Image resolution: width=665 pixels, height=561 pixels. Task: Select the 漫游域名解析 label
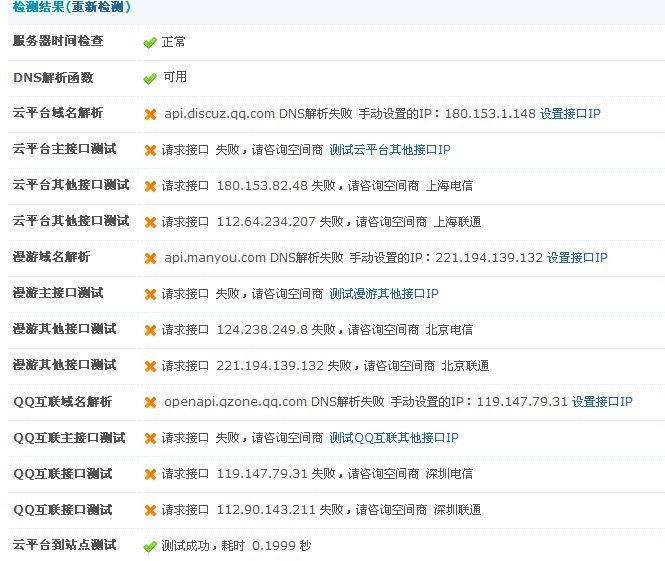[52, 257]
